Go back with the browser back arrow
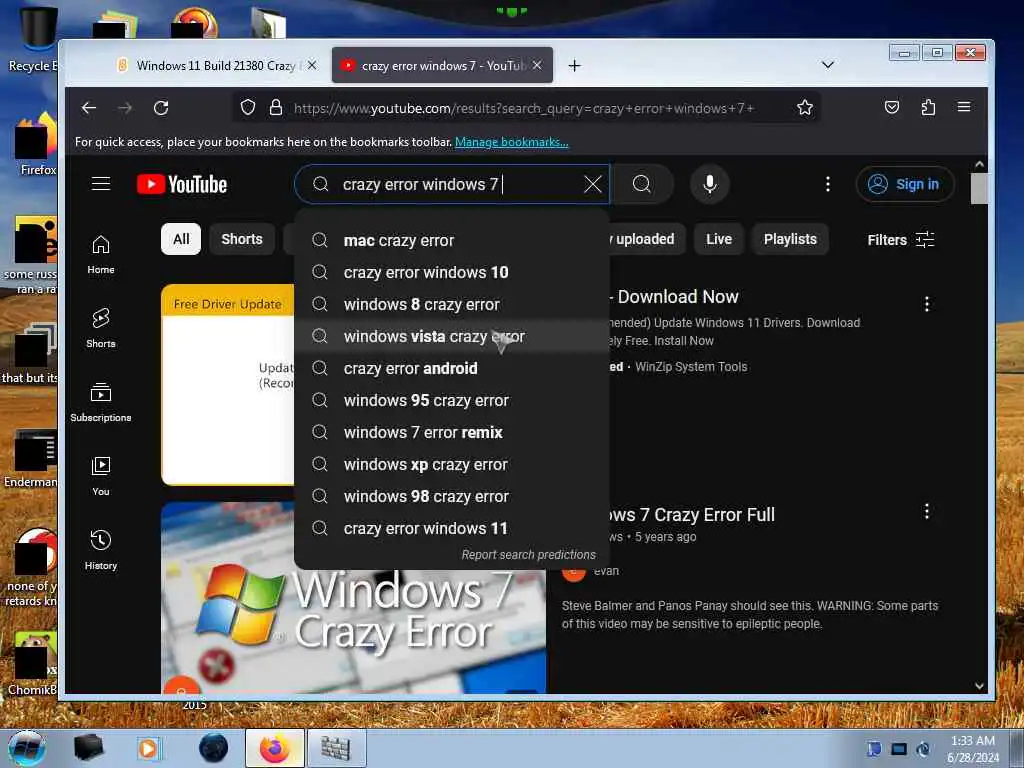1024x768 pixels. pos(89,108)
